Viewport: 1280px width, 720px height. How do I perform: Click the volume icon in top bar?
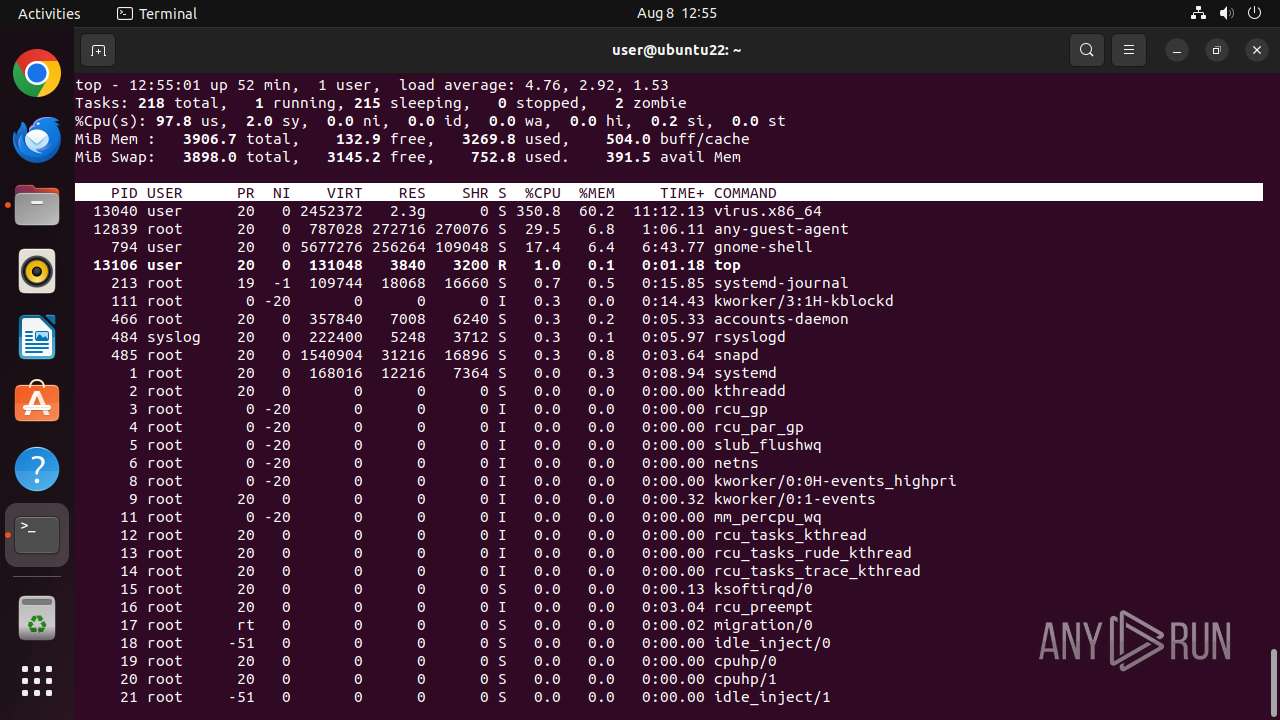(1227, 14)
